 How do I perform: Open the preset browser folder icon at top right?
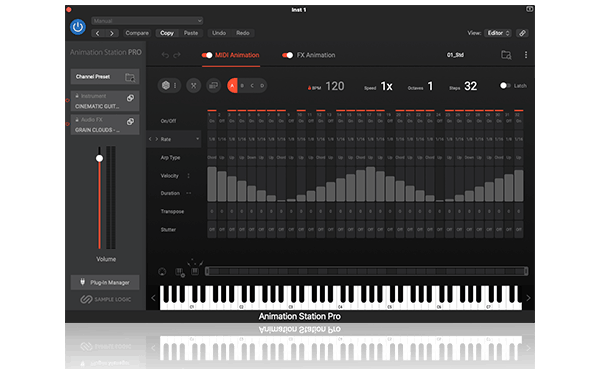click(x=506, y=55)
